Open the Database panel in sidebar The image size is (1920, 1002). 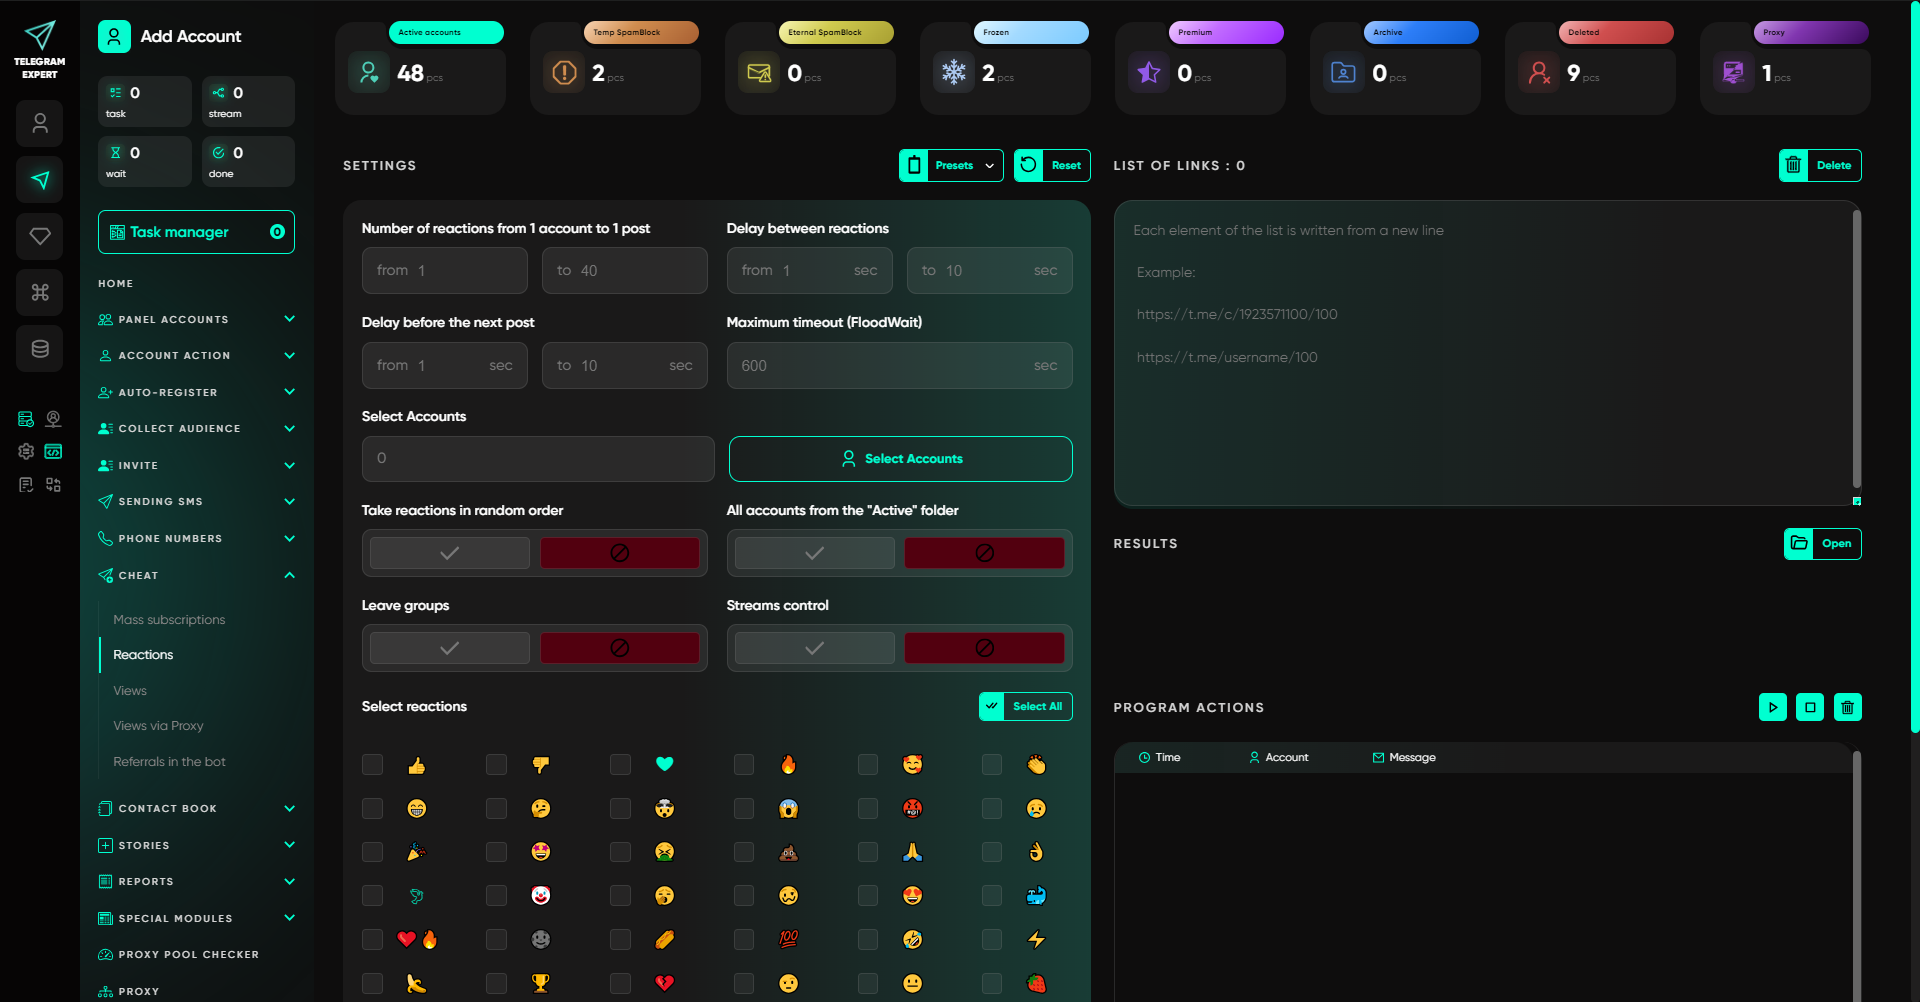(40, 348)
